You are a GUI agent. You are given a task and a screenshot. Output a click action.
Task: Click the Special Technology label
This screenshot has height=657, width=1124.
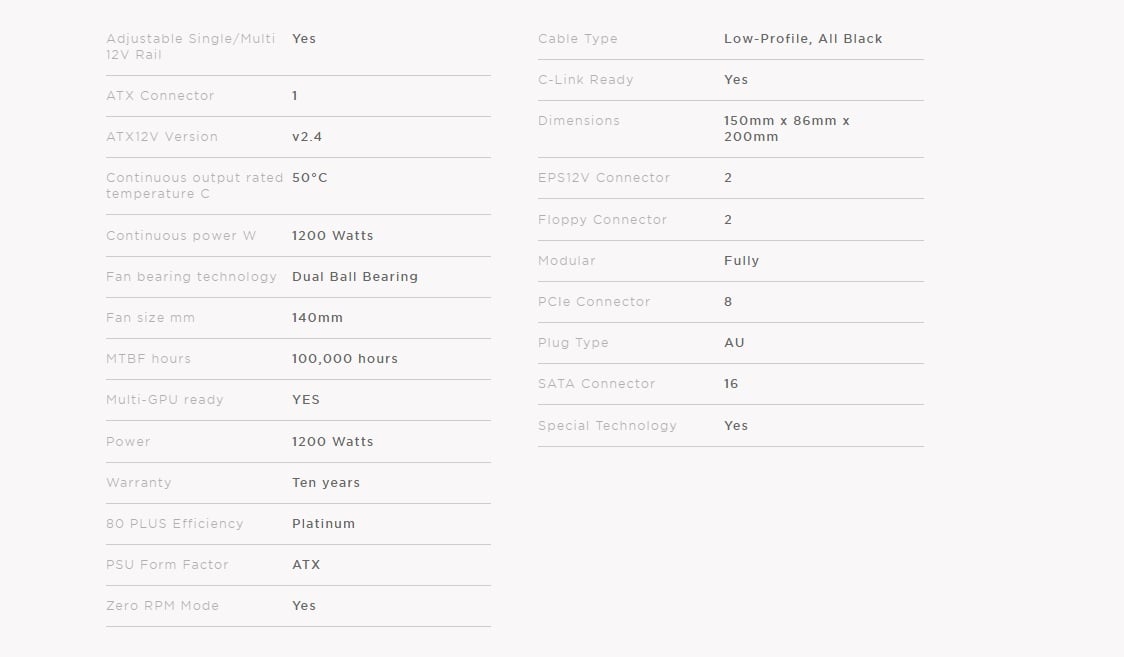607,426
